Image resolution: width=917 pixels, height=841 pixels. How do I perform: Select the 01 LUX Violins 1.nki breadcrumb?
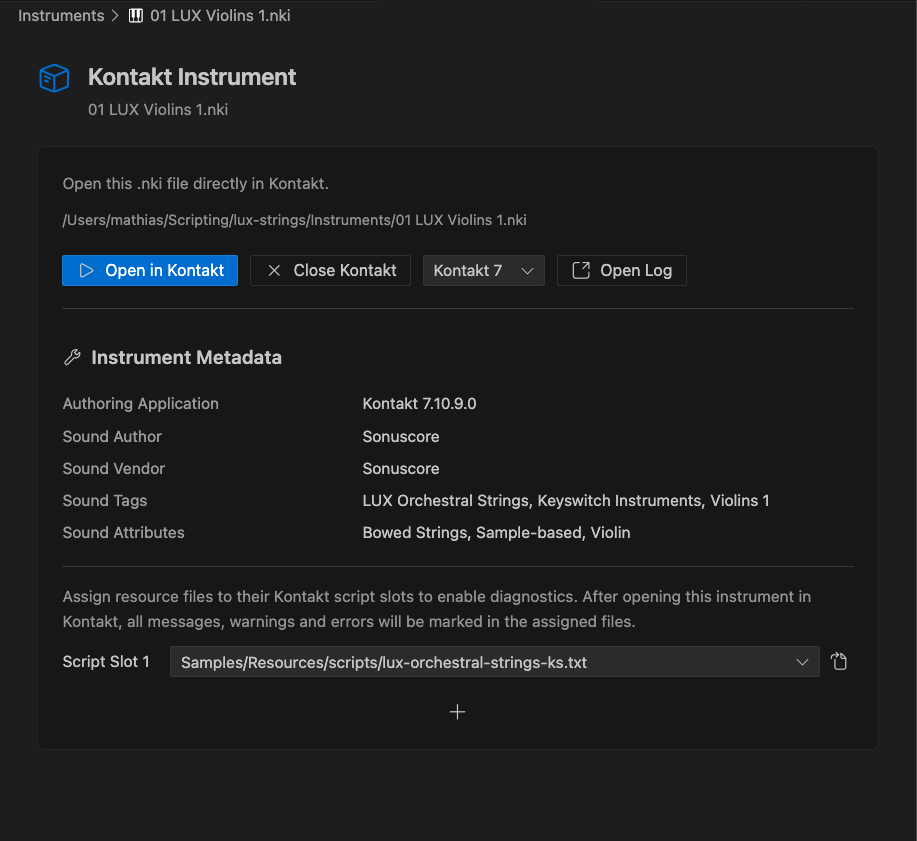click(x=220, y=16)
